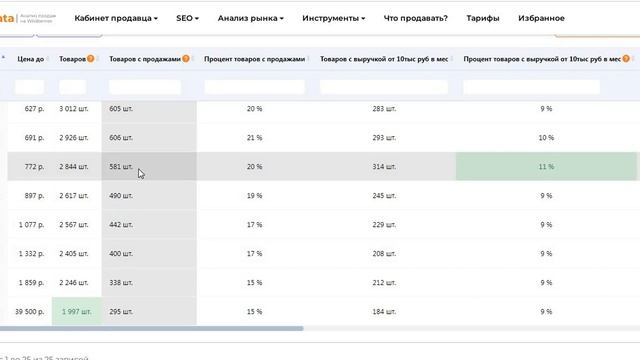
Task: Click the 21 % cell
Action: [x=254, y=138]
